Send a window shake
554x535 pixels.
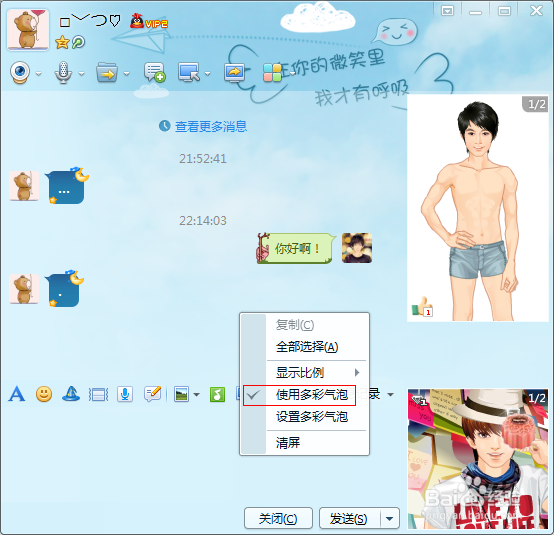pos(98,394)
